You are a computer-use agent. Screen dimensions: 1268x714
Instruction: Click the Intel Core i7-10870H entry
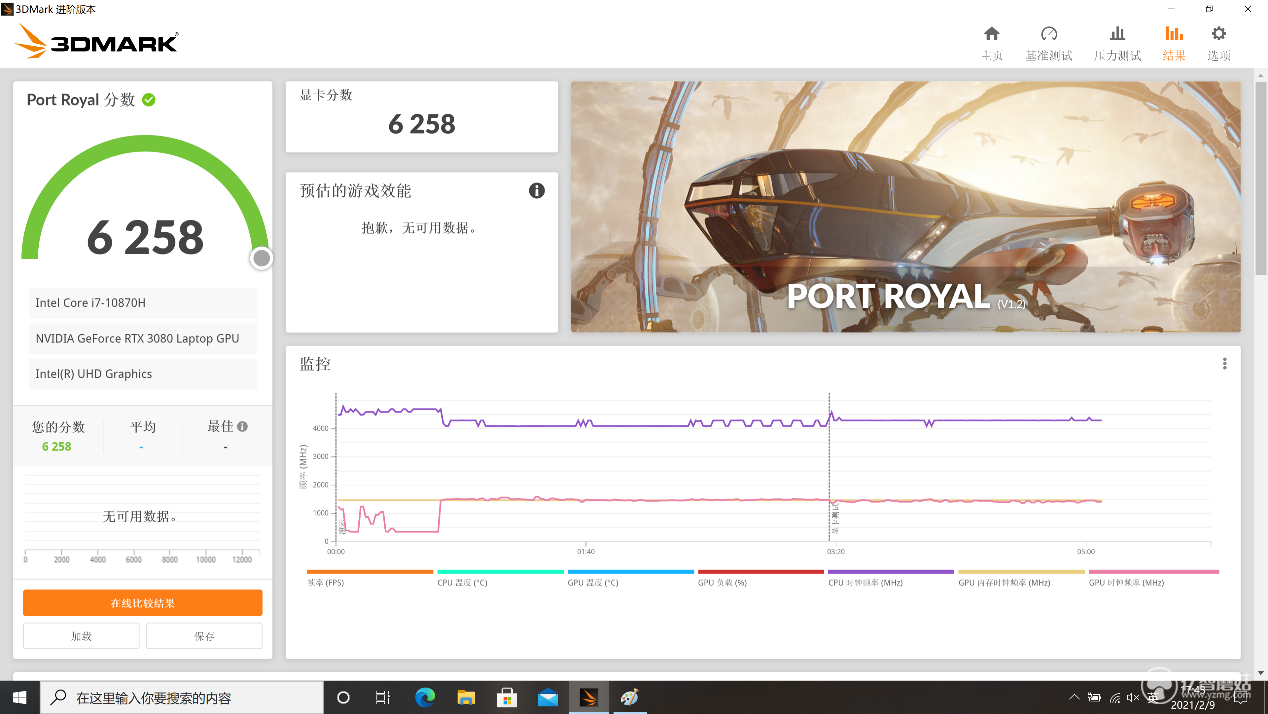click(x=143, y=303)
